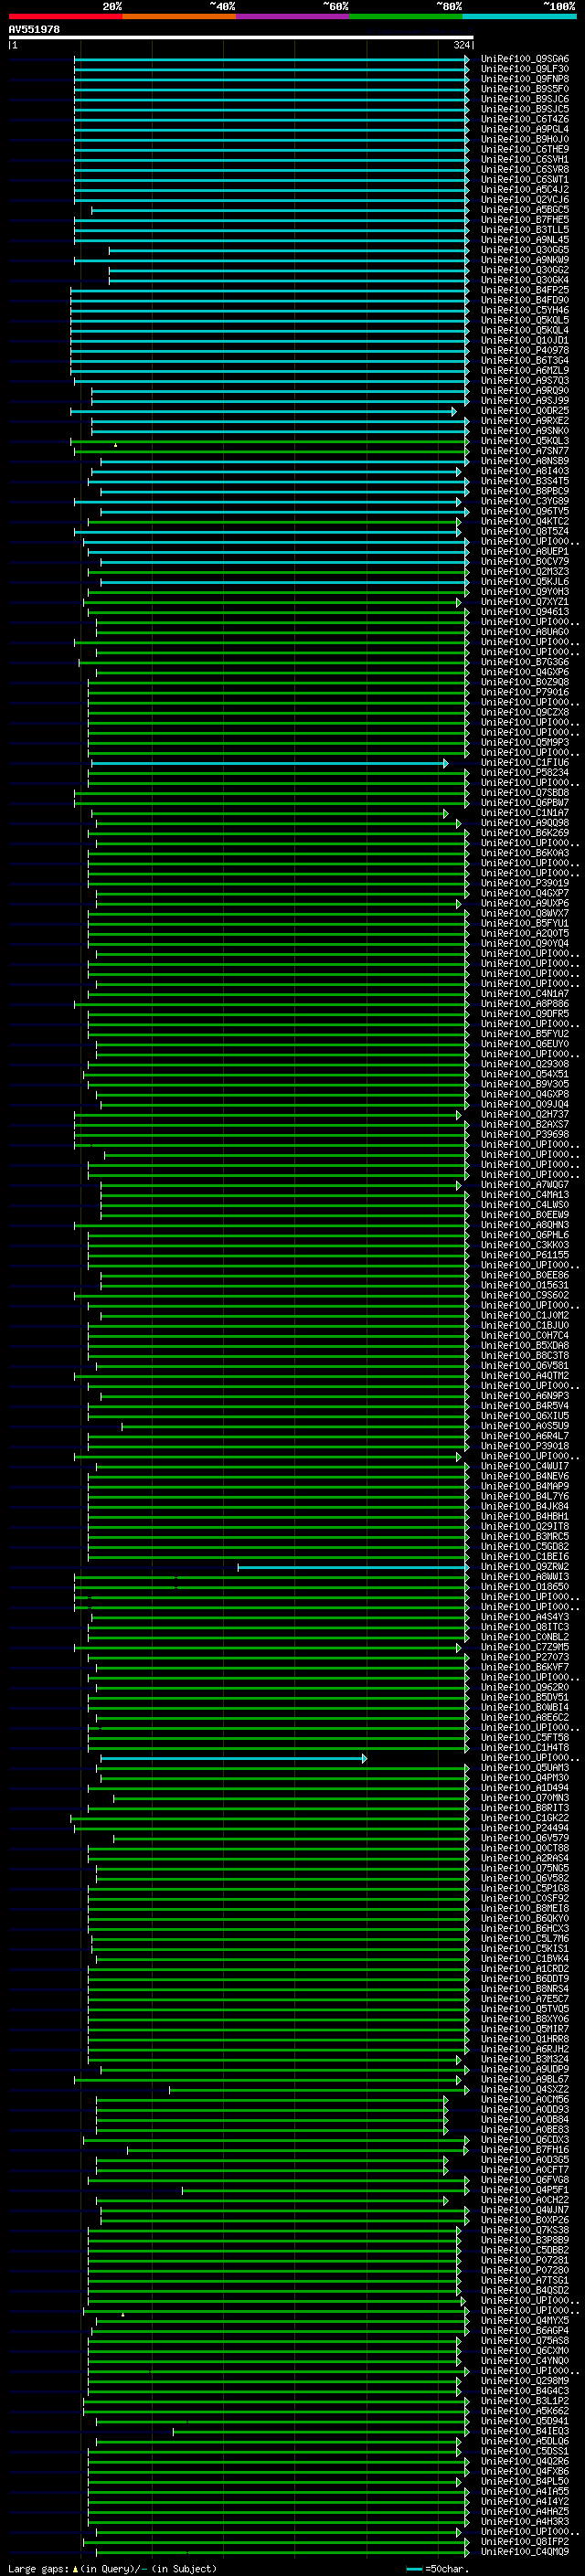Open hit UniRef100_Q9FNP8
Image resolution: width=585 pixels, height=2576 pixels.
(525, 79)
